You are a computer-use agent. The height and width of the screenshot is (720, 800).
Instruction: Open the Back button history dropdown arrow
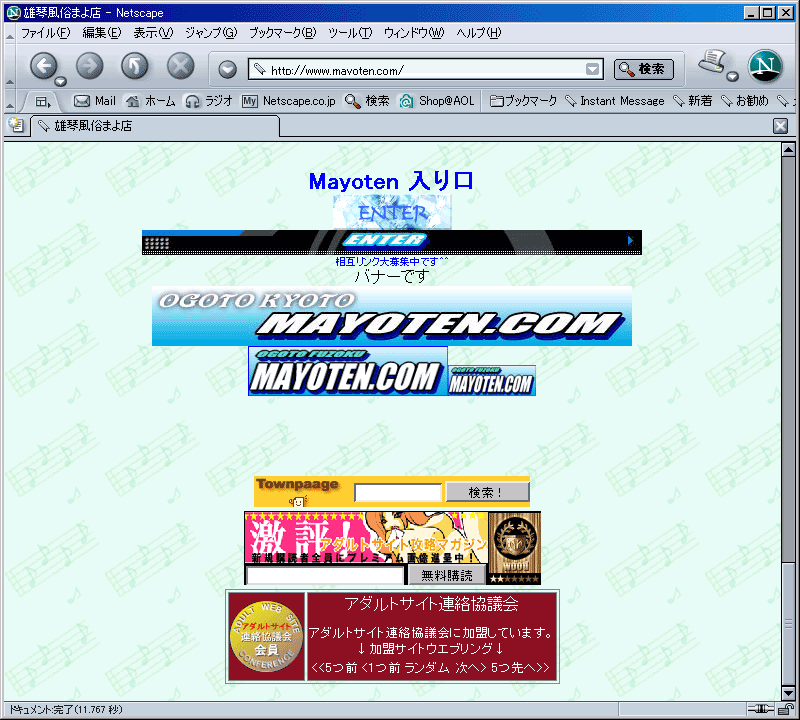click(x=61, y=81)
